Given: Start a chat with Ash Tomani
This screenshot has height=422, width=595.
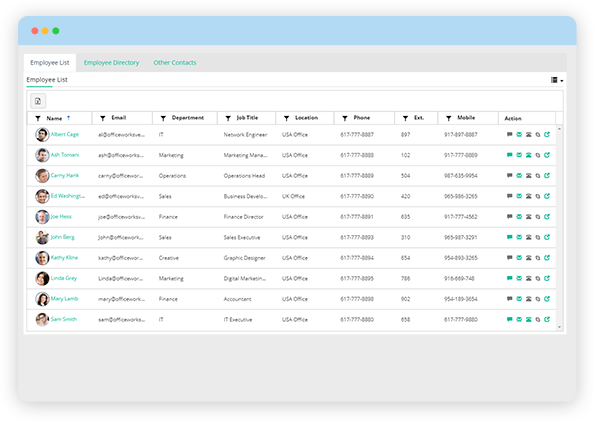Looking at the screenshot, I should pyautogui.click(x=509, y=155).
